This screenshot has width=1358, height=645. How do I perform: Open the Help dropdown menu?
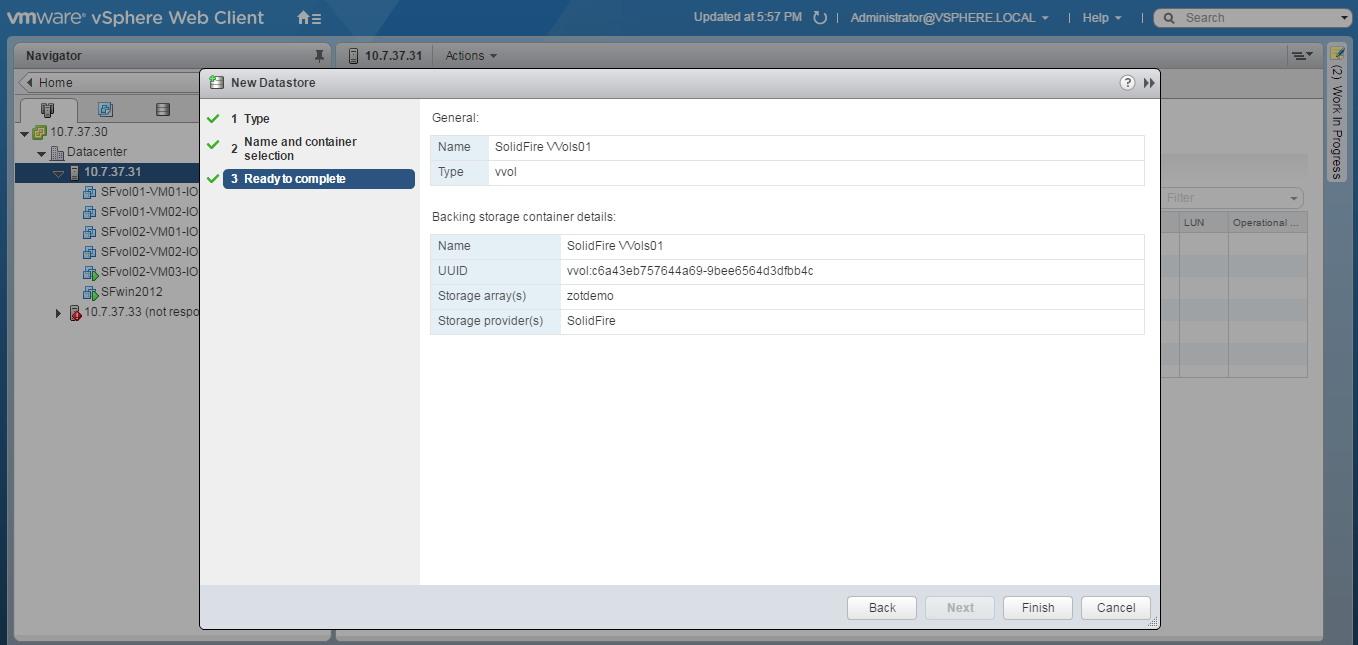[1102, 18]
